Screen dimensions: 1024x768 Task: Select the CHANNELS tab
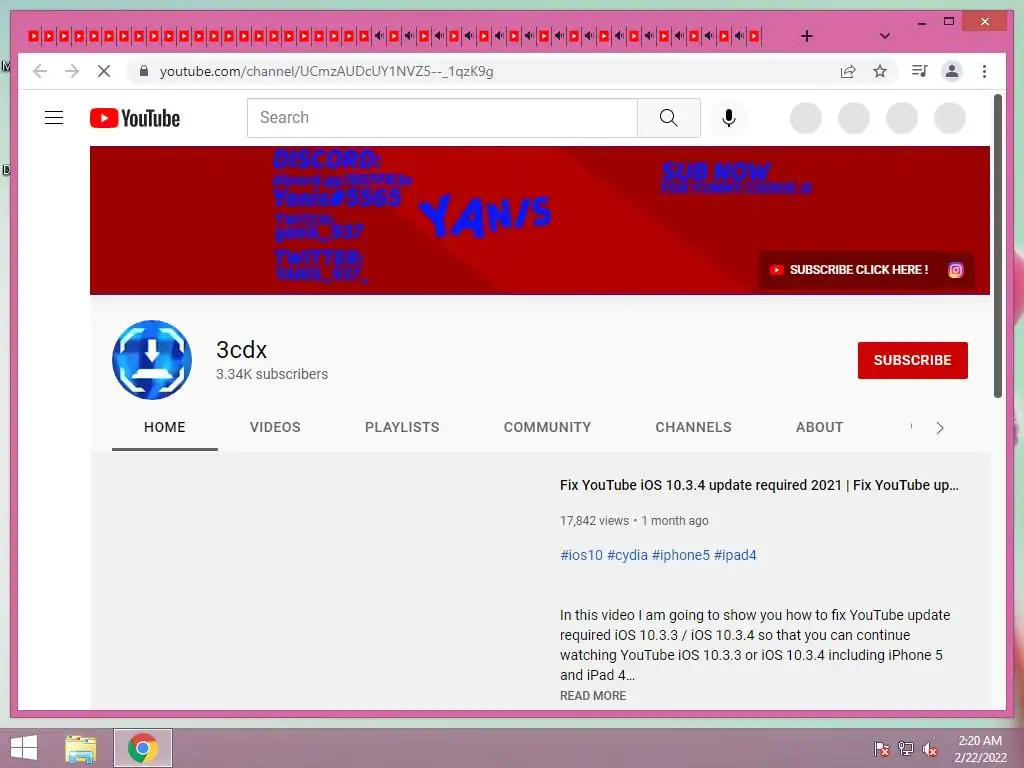[x=694, y=427]
